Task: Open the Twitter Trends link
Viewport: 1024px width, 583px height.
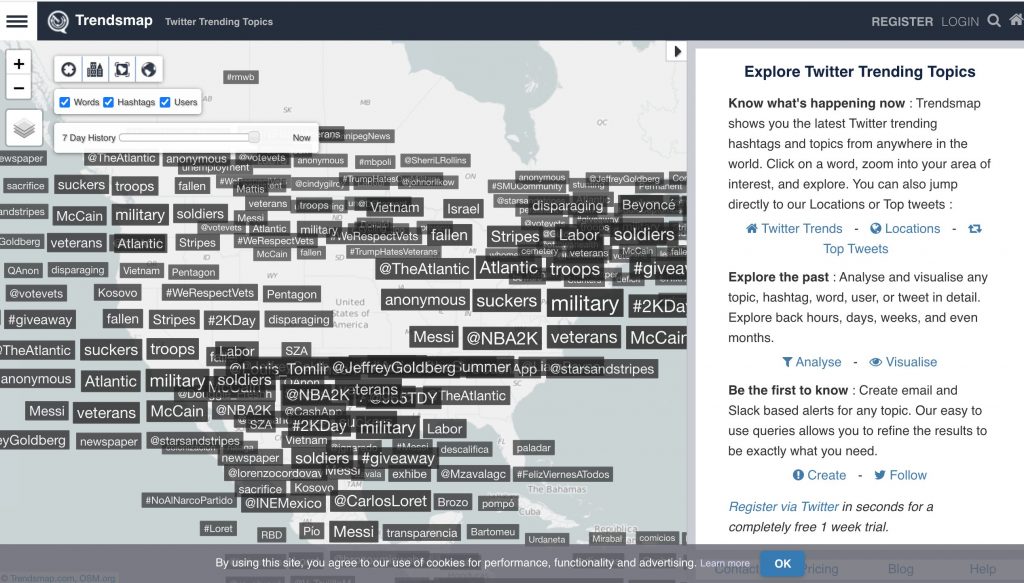Action: click(x=794, y=228)
